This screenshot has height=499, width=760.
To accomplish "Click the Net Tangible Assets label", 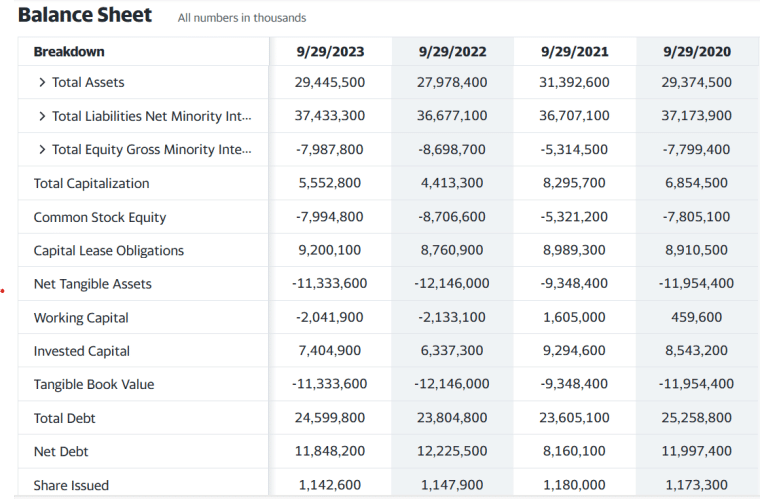I will click(93, 284).
